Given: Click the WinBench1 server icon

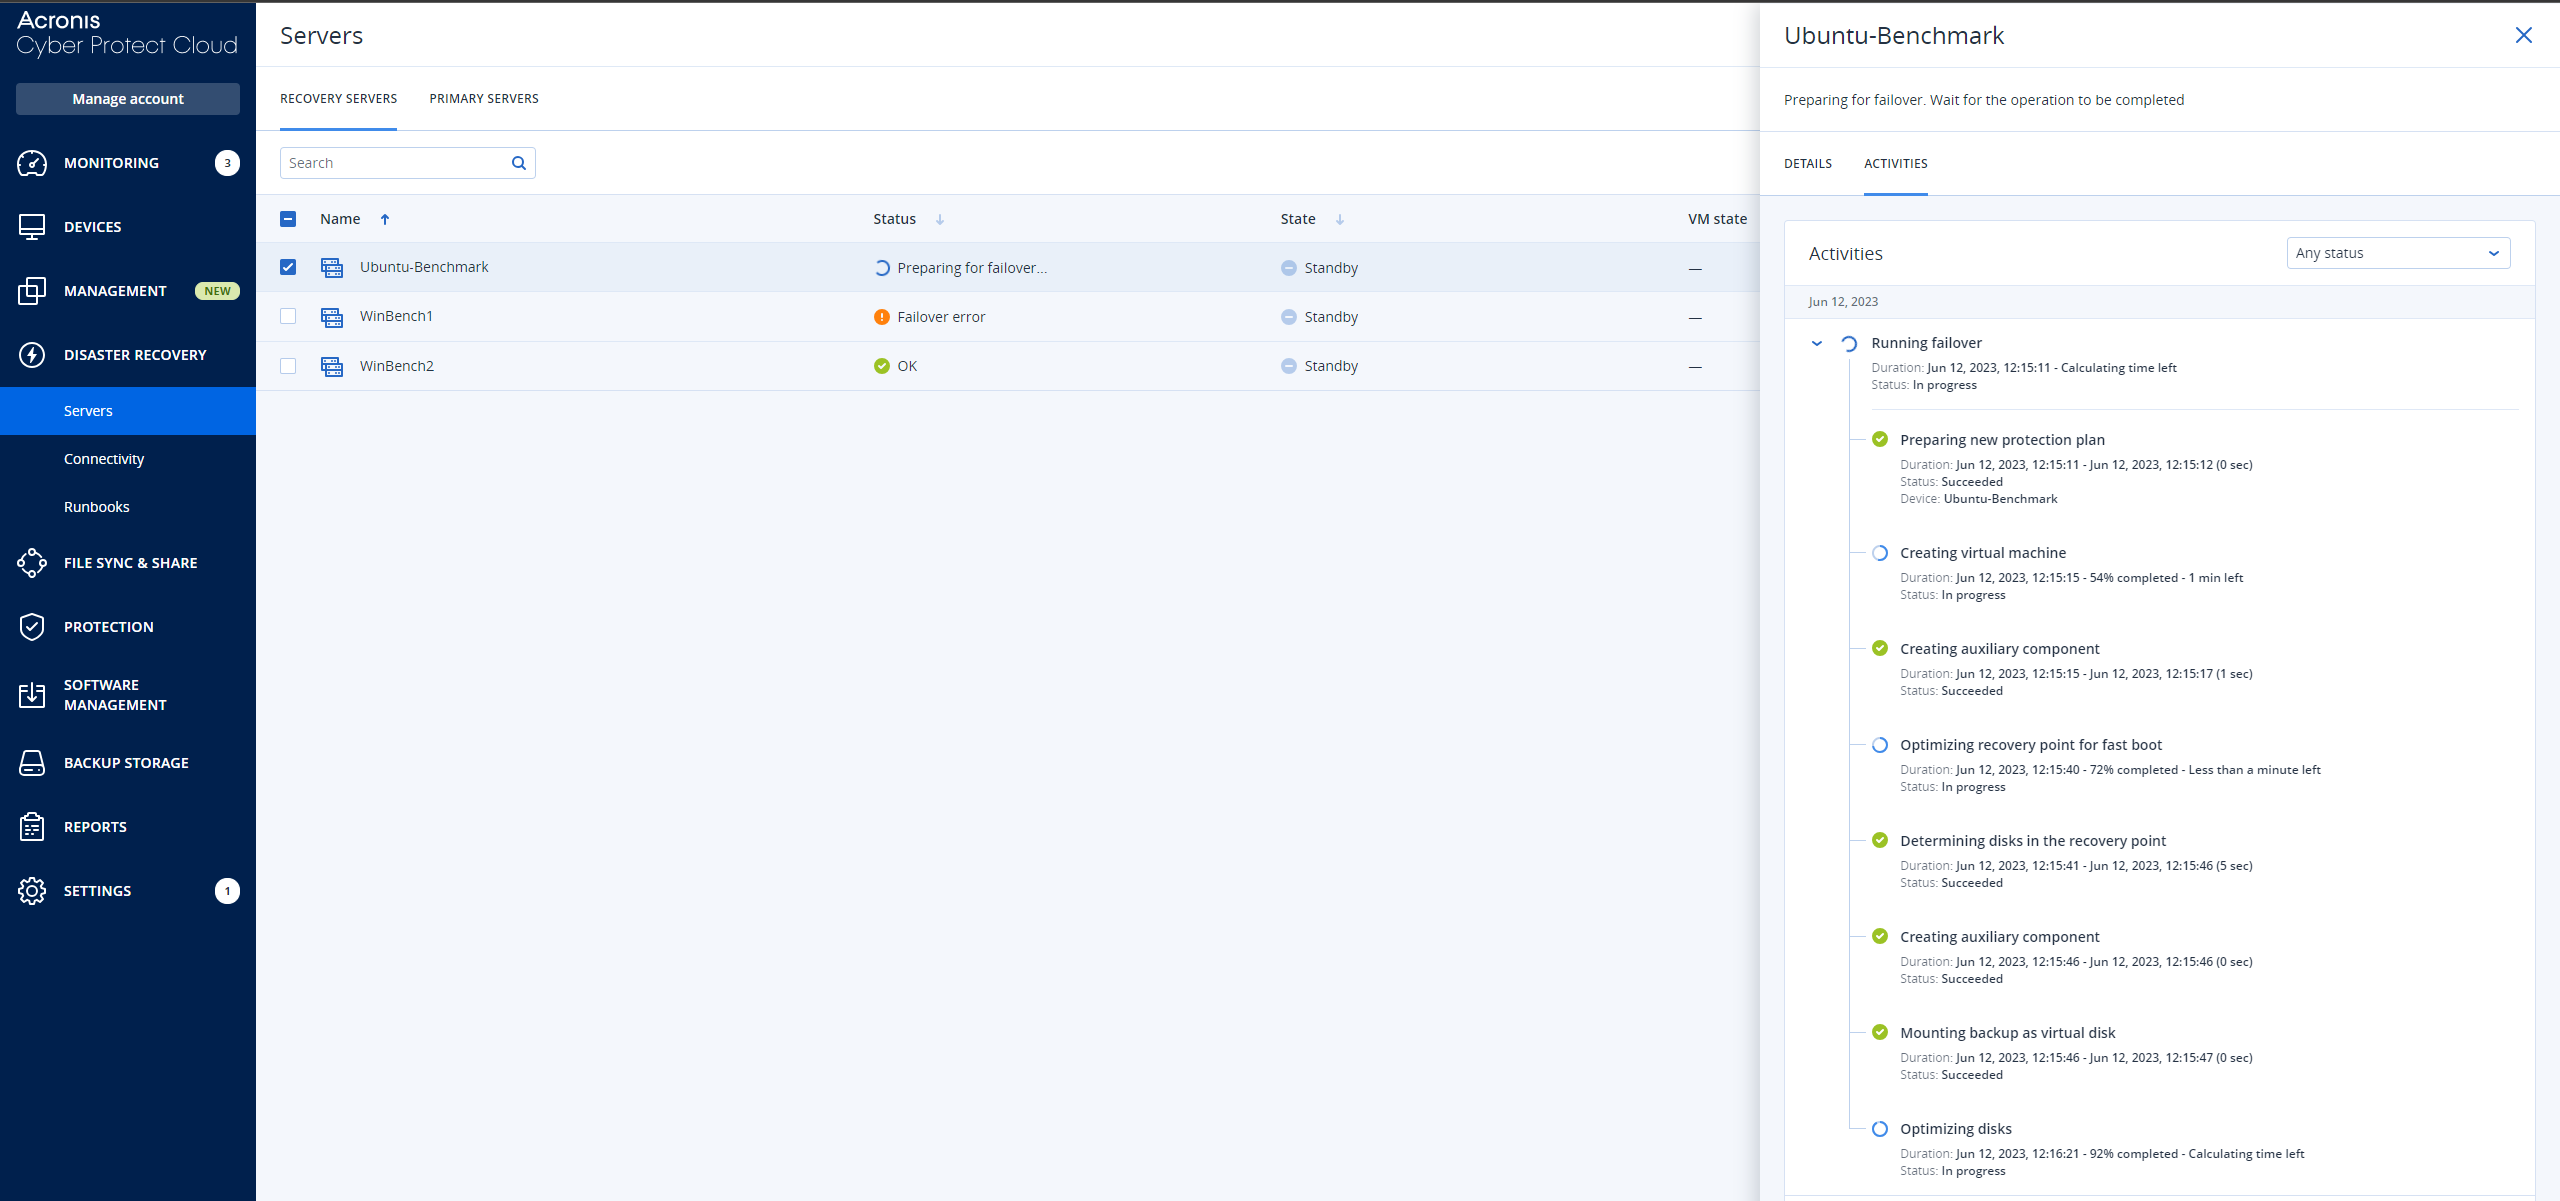Looking at the screenshot, I should (332, 317).
